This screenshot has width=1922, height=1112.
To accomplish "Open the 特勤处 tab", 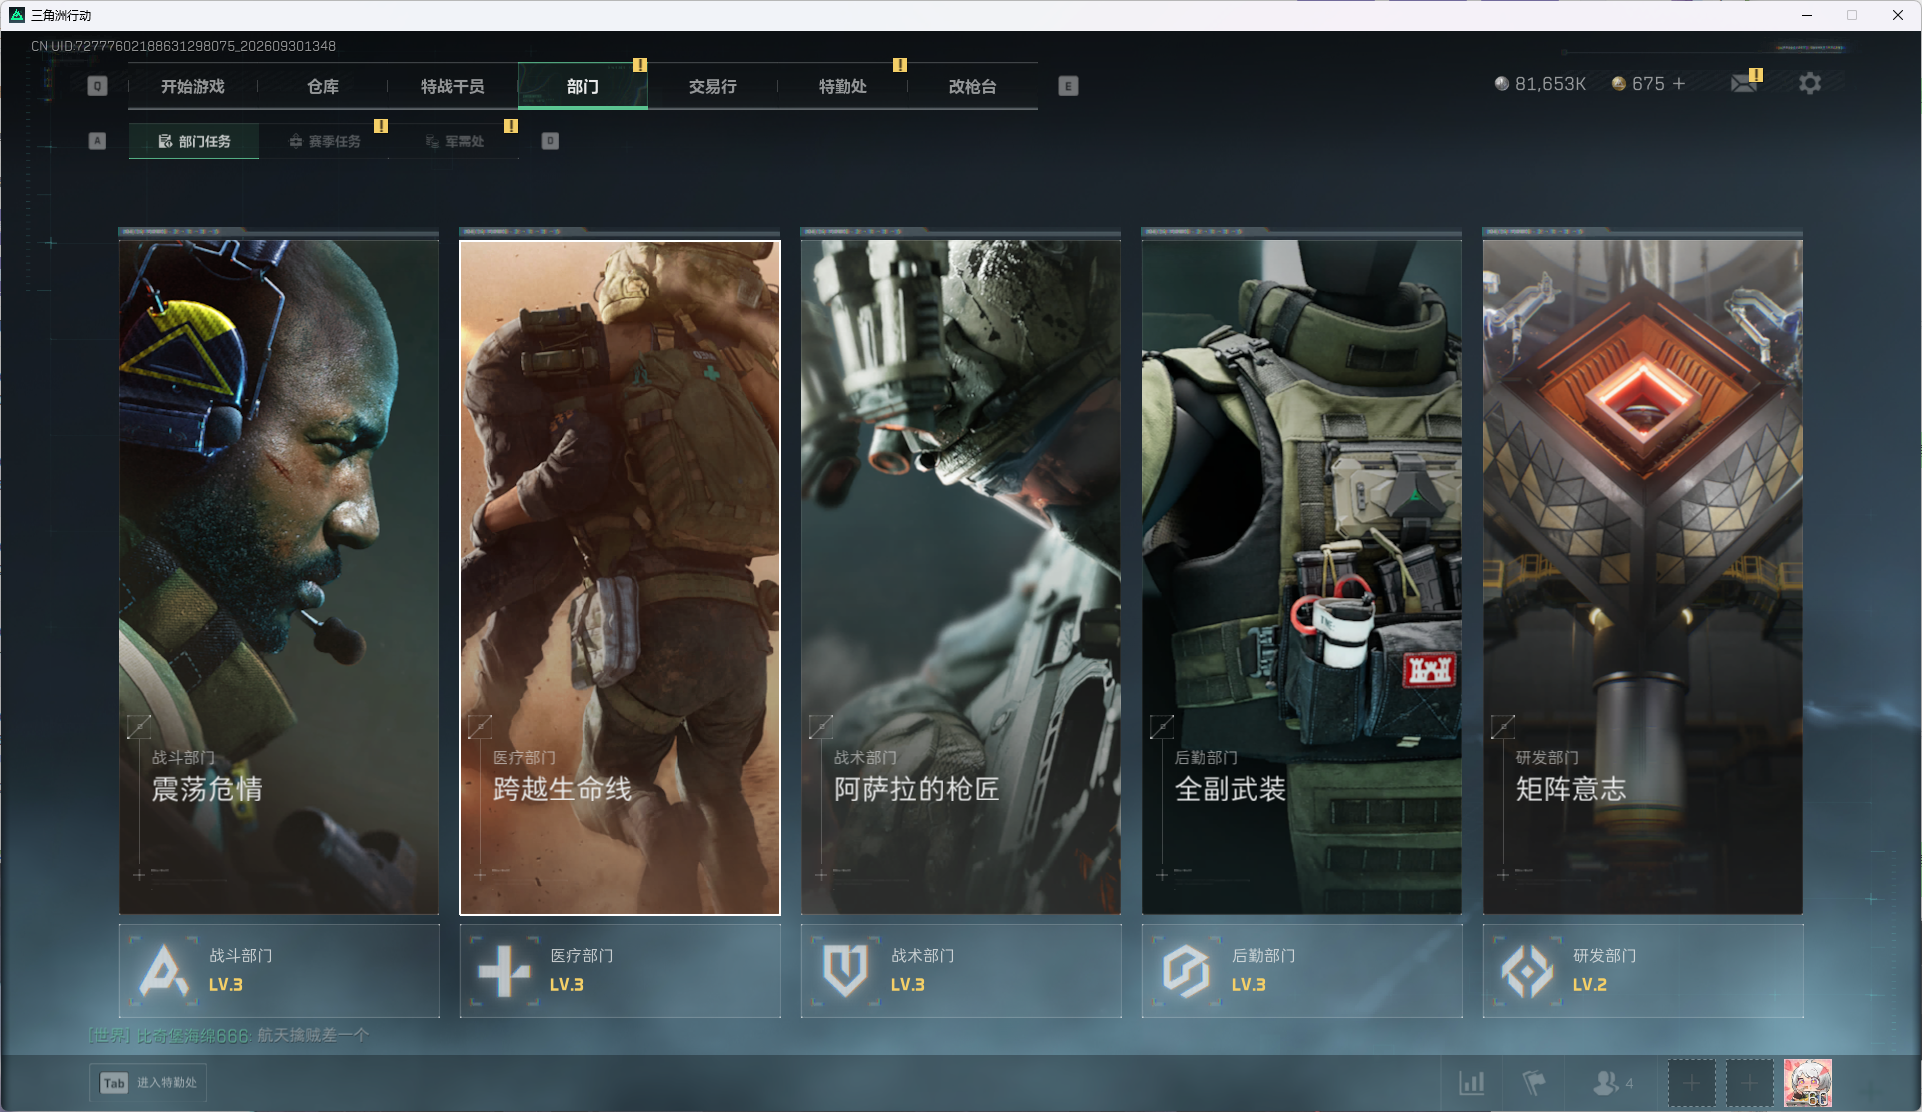I will click(x=843, y=87).
